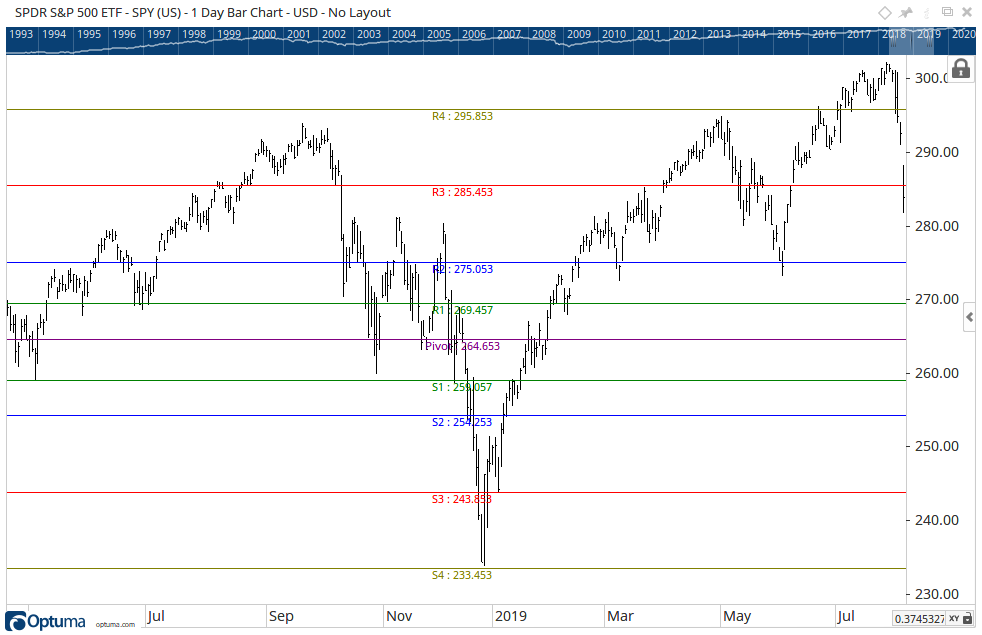This screenshot has height=635, width=982.
Task: Select the 'R4 : 295.853' pivot label
Action: tap(462, 116)
